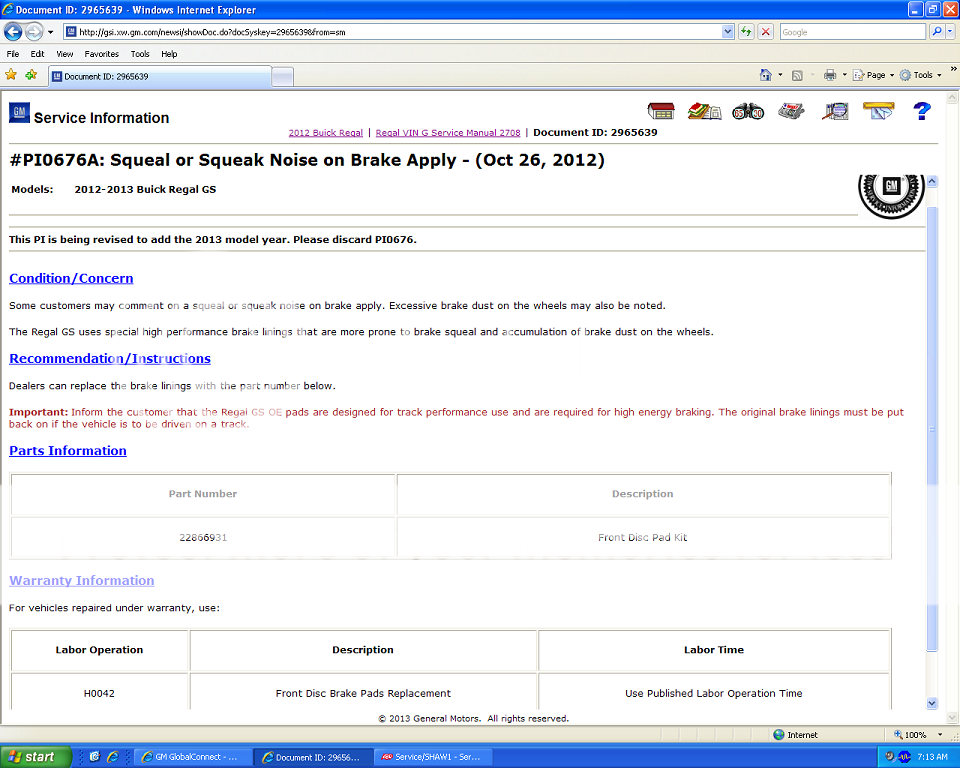The image size is (960, 768).
Task: Open the stacked books manuals icon
Action: tap(705, 111)
